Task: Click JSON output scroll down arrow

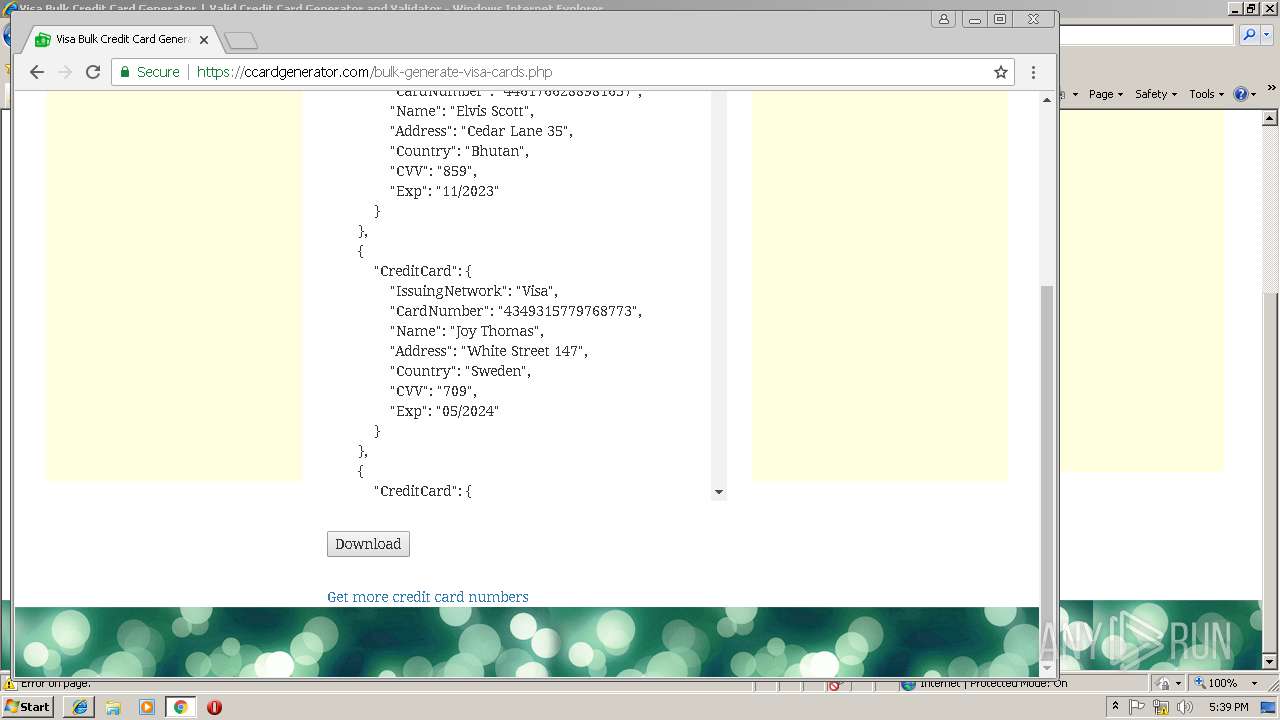Action: 718,492
